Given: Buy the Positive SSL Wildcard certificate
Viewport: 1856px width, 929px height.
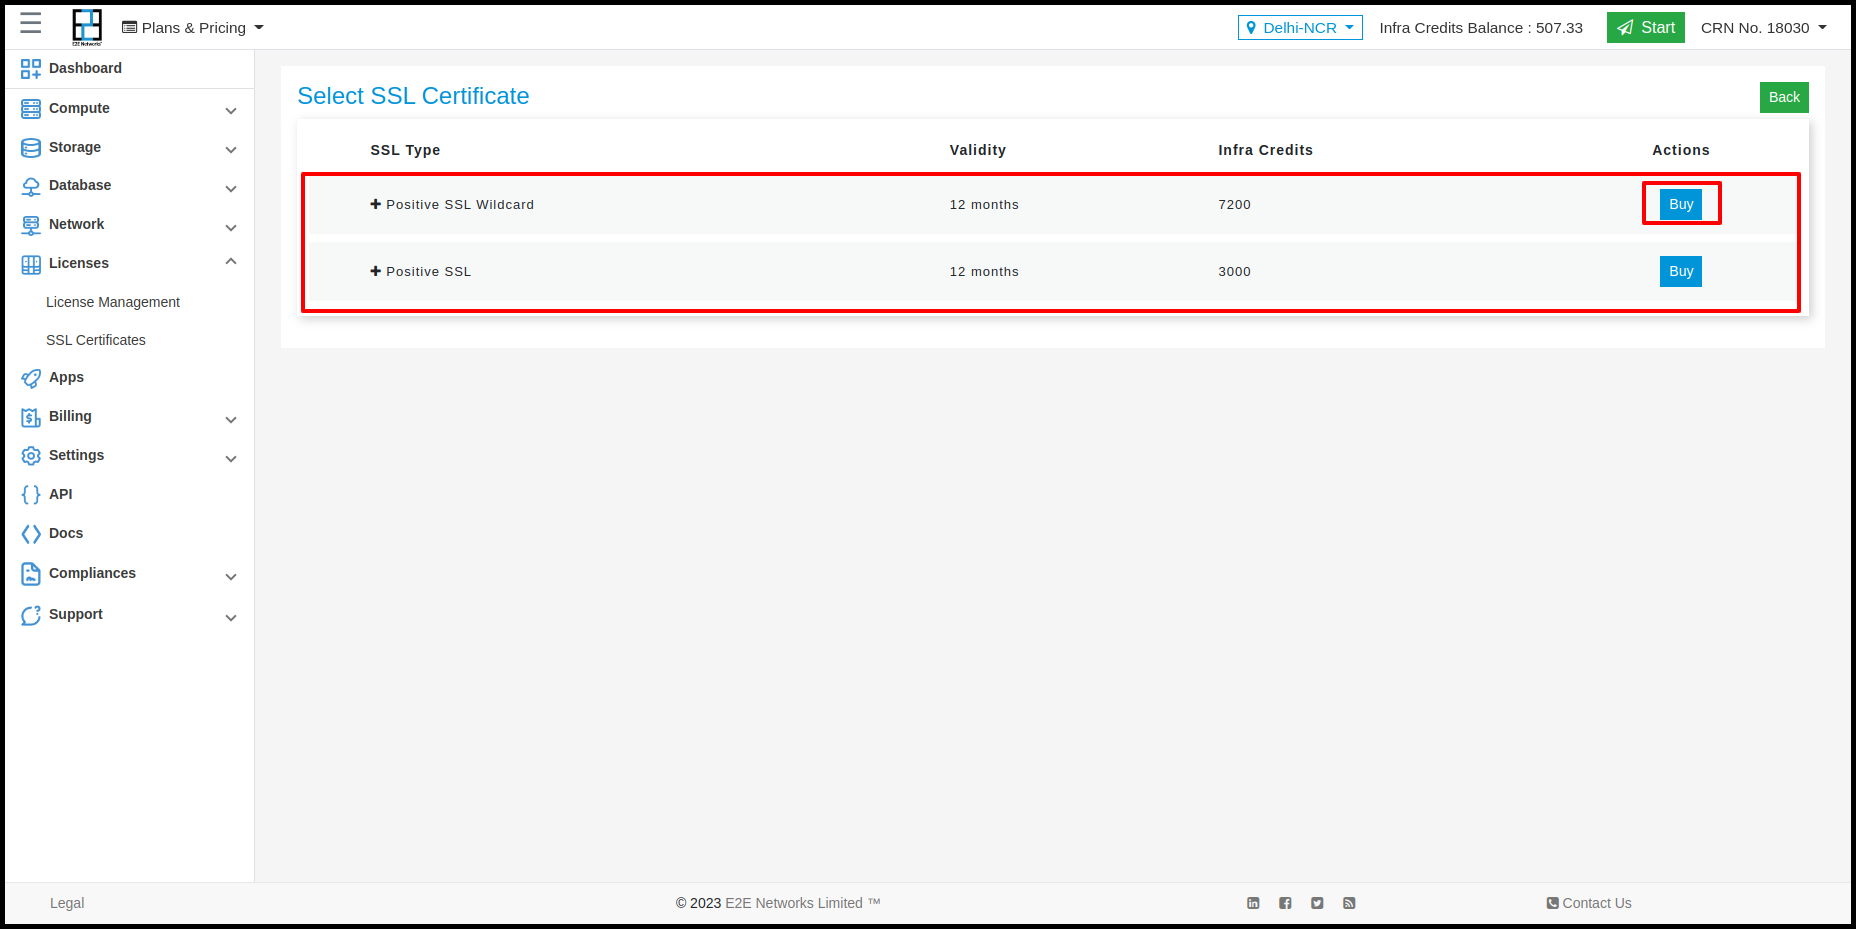Looking at the screenshot, I should point(1681,204).
